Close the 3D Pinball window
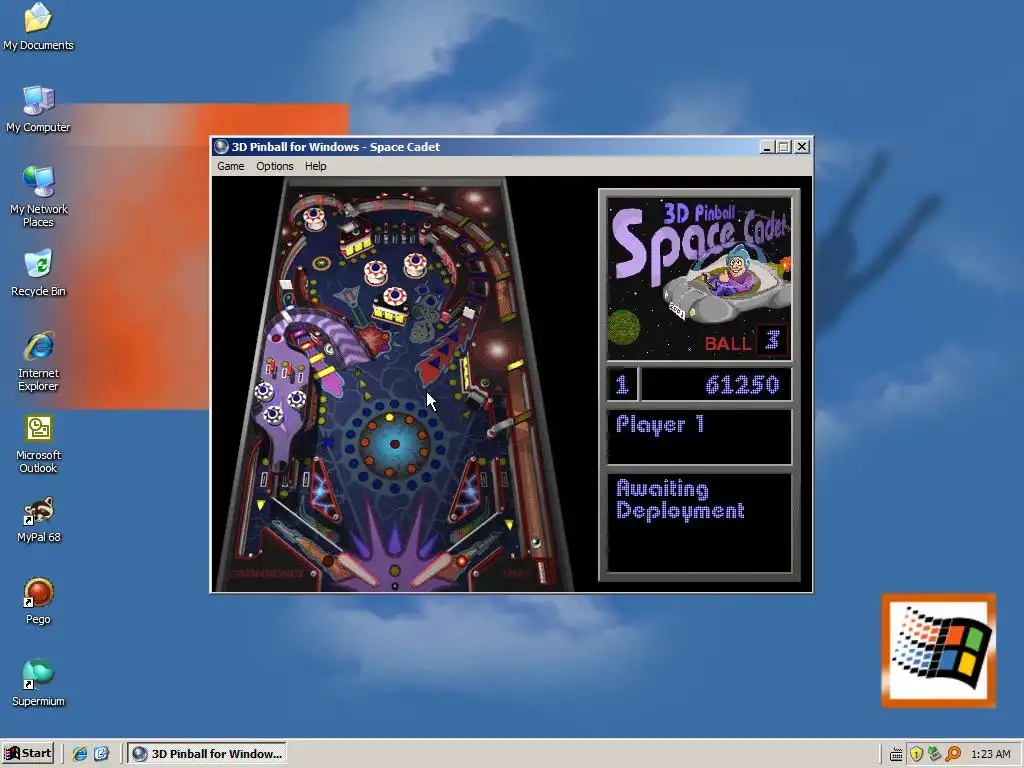Viewport: 1024px width, 768px height. pyautogui.click(x=802, y=147)
